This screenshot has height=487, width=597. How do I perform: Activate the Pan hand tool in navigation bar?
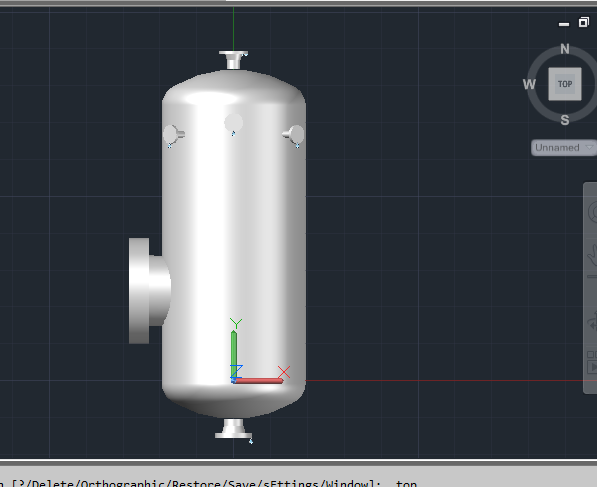pyautogui.click(x=592, y=256)
